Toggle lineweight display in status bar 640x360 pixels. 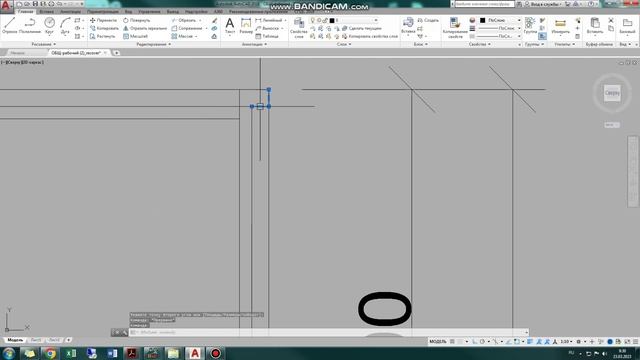(530, 342)
